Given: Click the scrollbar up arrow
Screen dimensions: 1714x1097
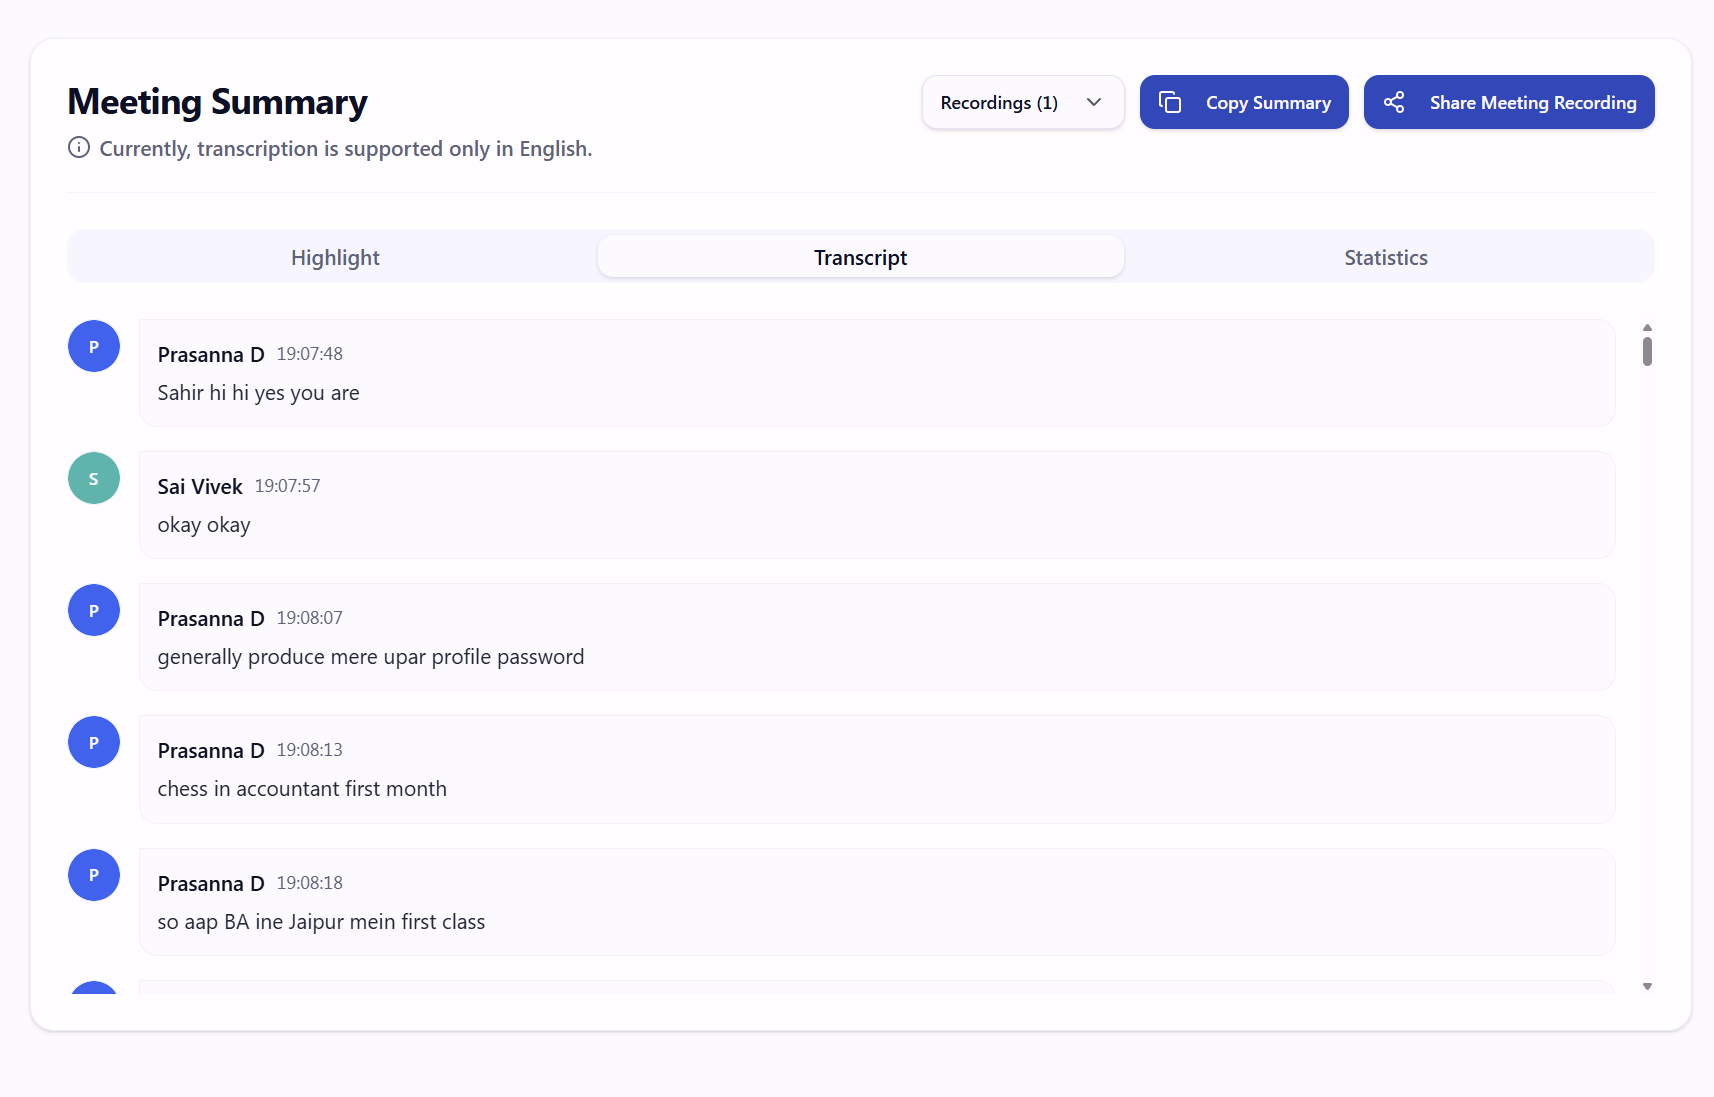Looking at the screenshot, I should point(1647,327).
